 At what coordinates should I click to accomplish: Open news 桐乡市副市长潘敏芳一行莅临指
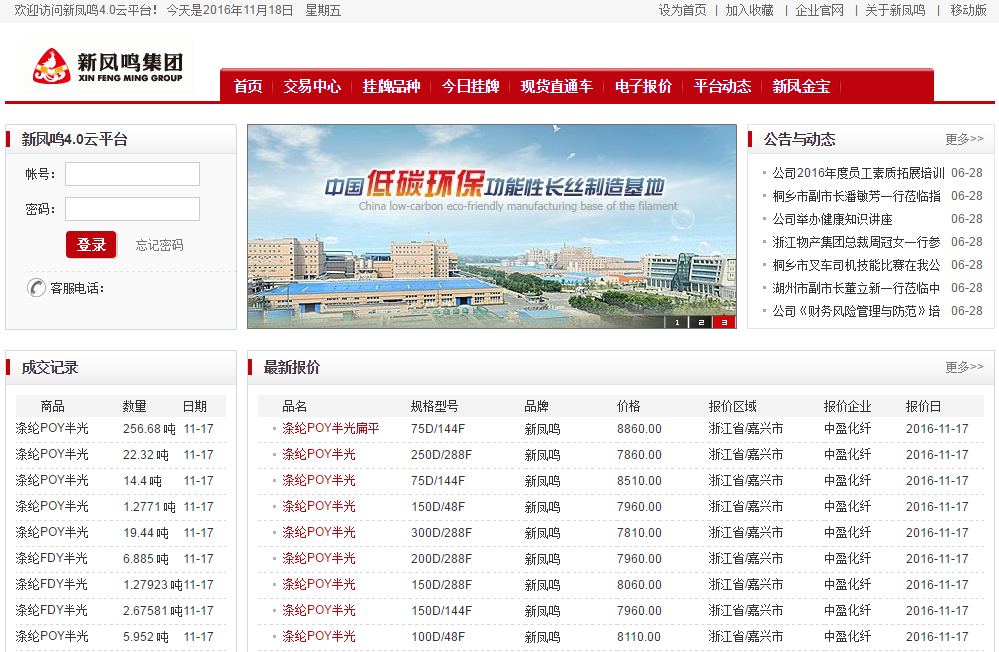[856, 196]
